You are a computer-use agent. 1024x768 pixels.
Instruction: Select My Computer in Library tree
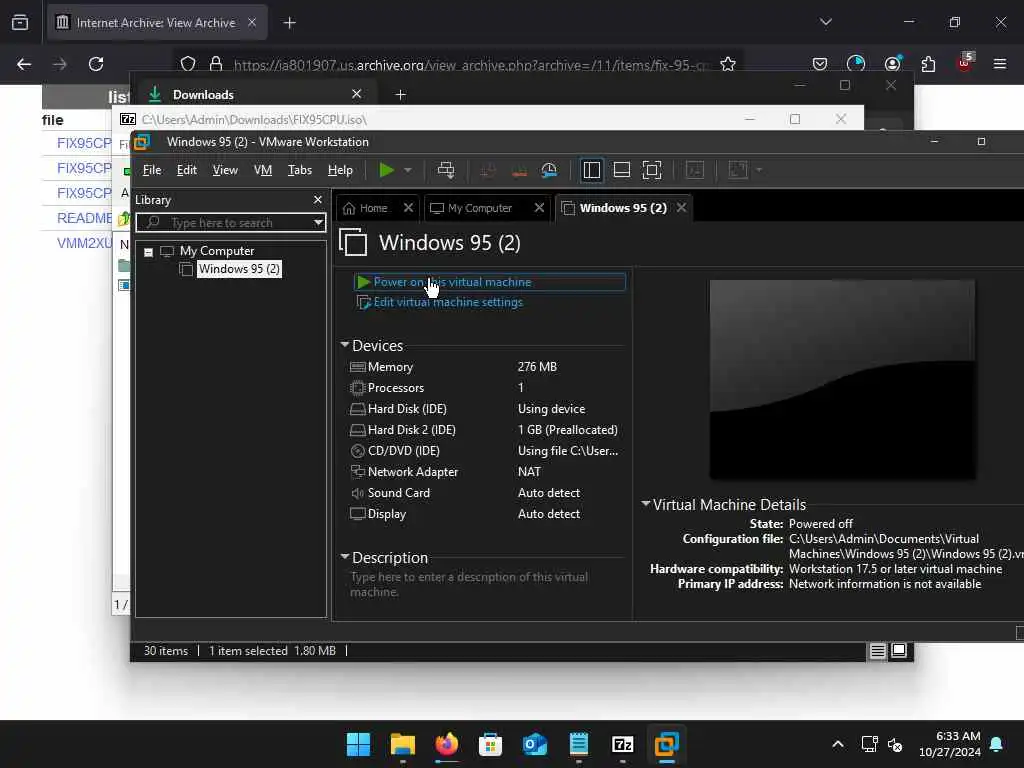(217, 251)
